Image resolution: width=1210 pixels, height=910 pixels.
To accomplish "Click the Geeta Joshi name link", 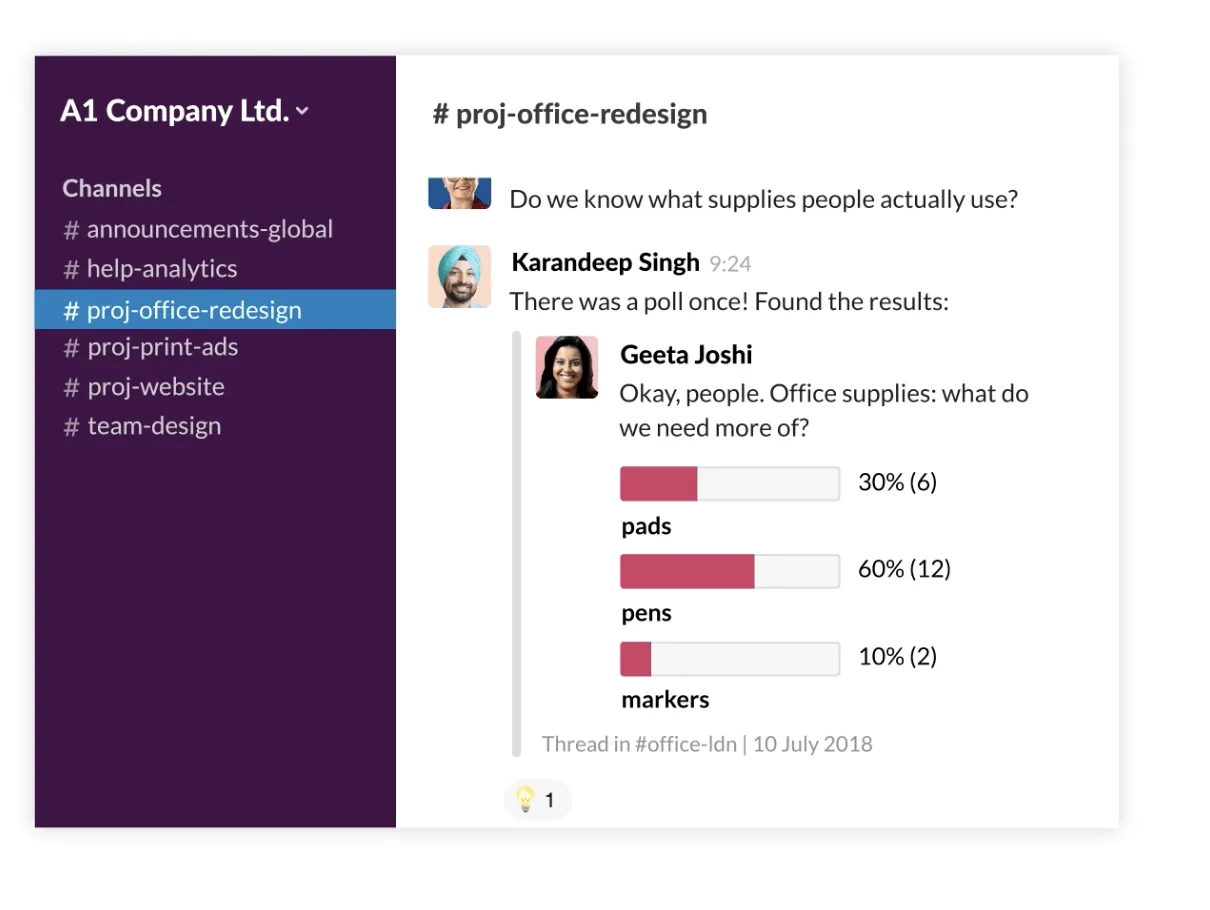I will (x=686, y=354).
